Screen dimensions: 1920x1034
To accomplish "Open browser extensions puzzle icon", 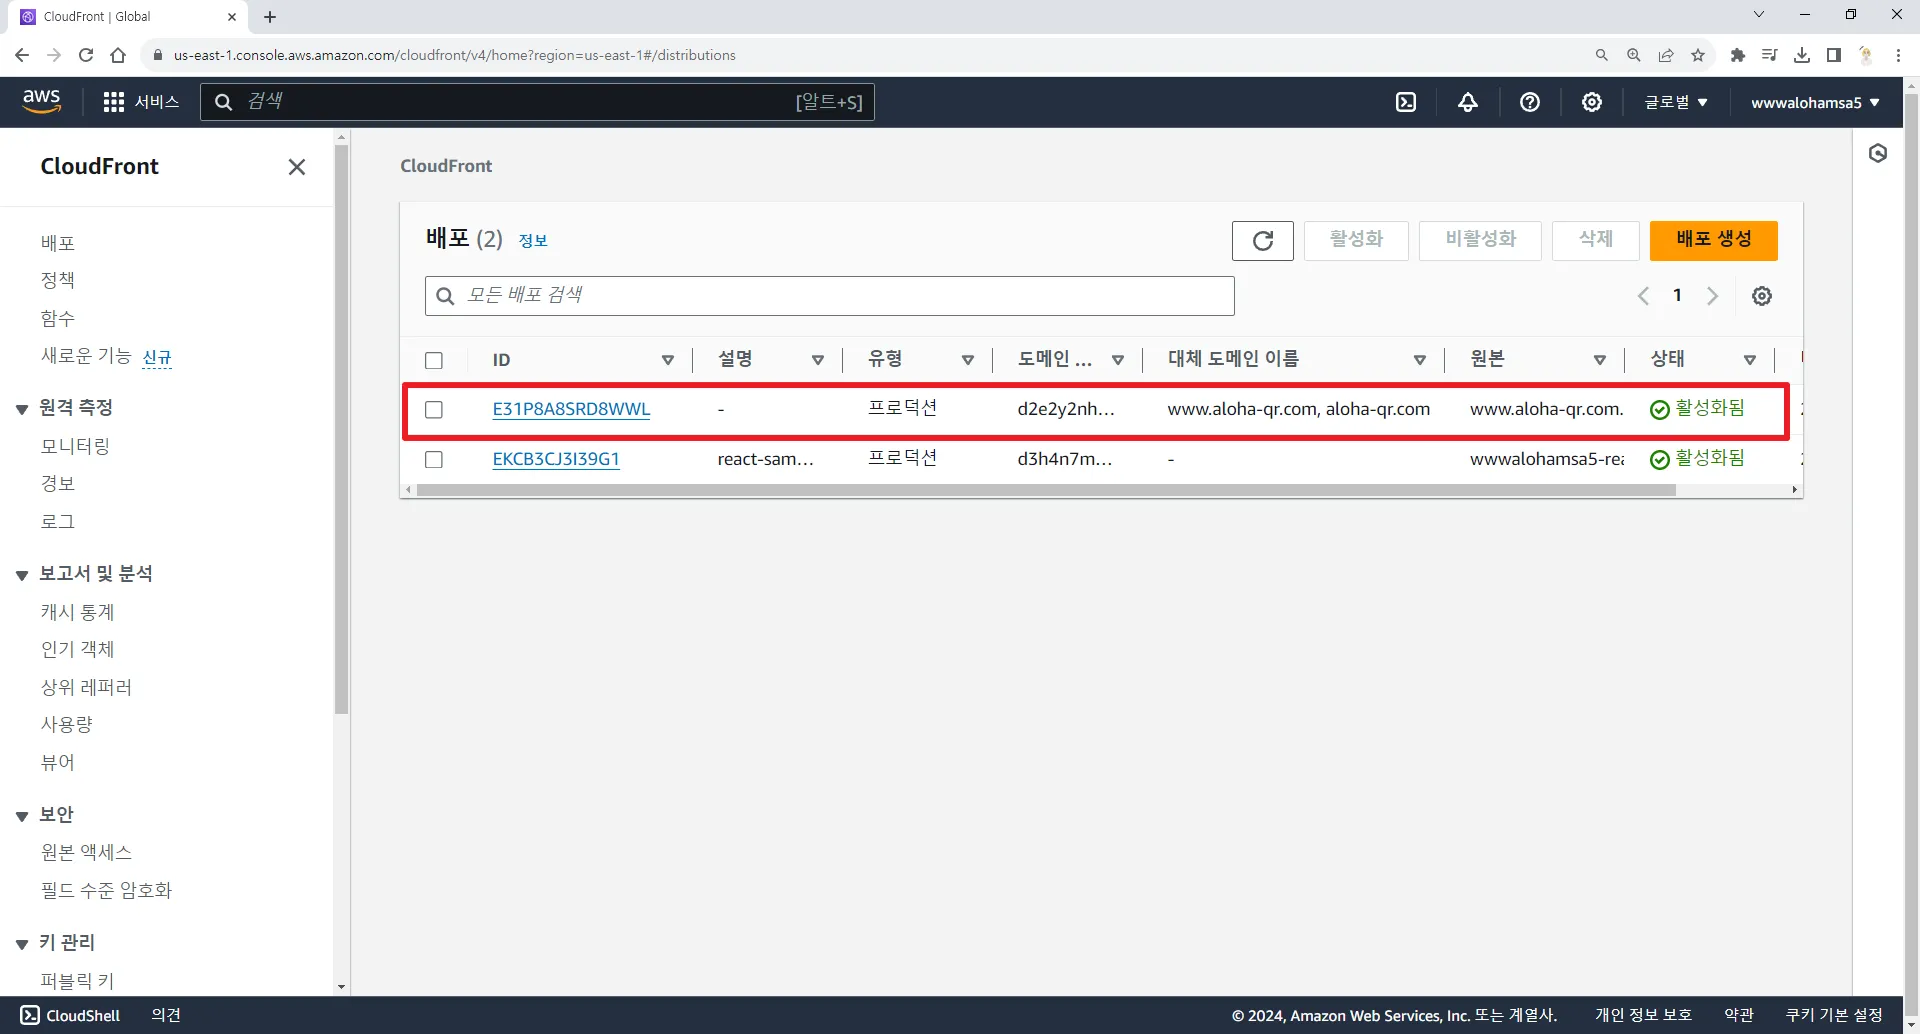I will point(1738,55).
